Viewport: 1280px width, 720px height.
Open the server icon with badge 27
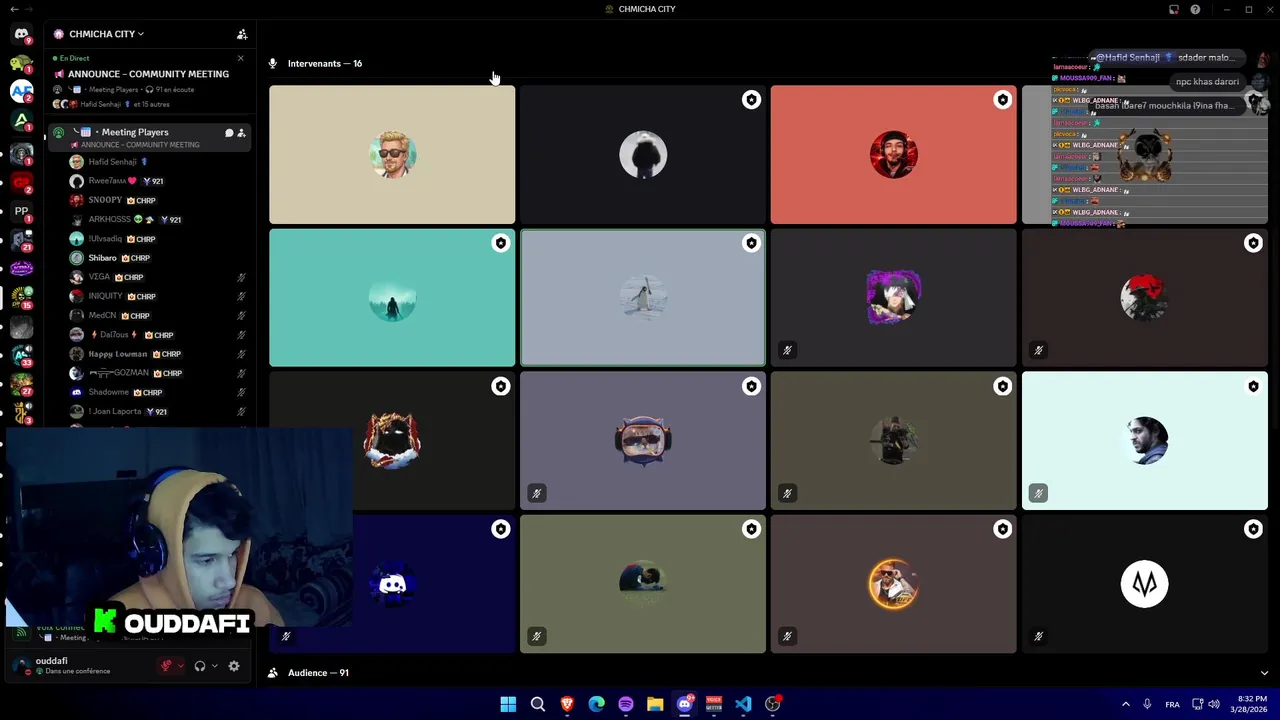pos(21,384)
